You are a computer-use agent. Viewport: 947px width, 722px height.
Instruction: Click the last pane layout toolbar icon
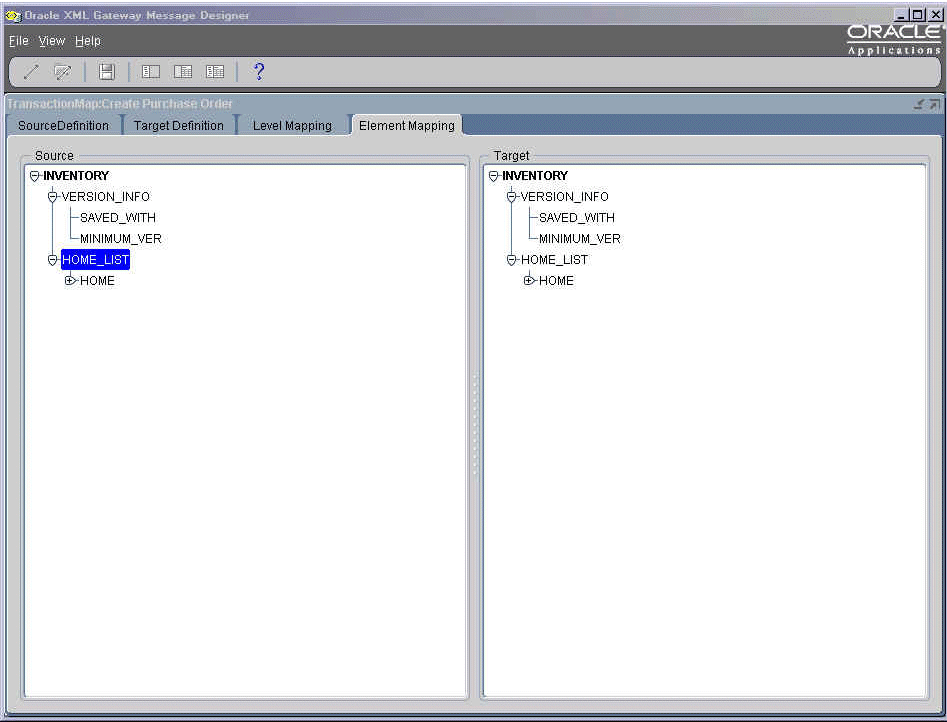(215, 72)
